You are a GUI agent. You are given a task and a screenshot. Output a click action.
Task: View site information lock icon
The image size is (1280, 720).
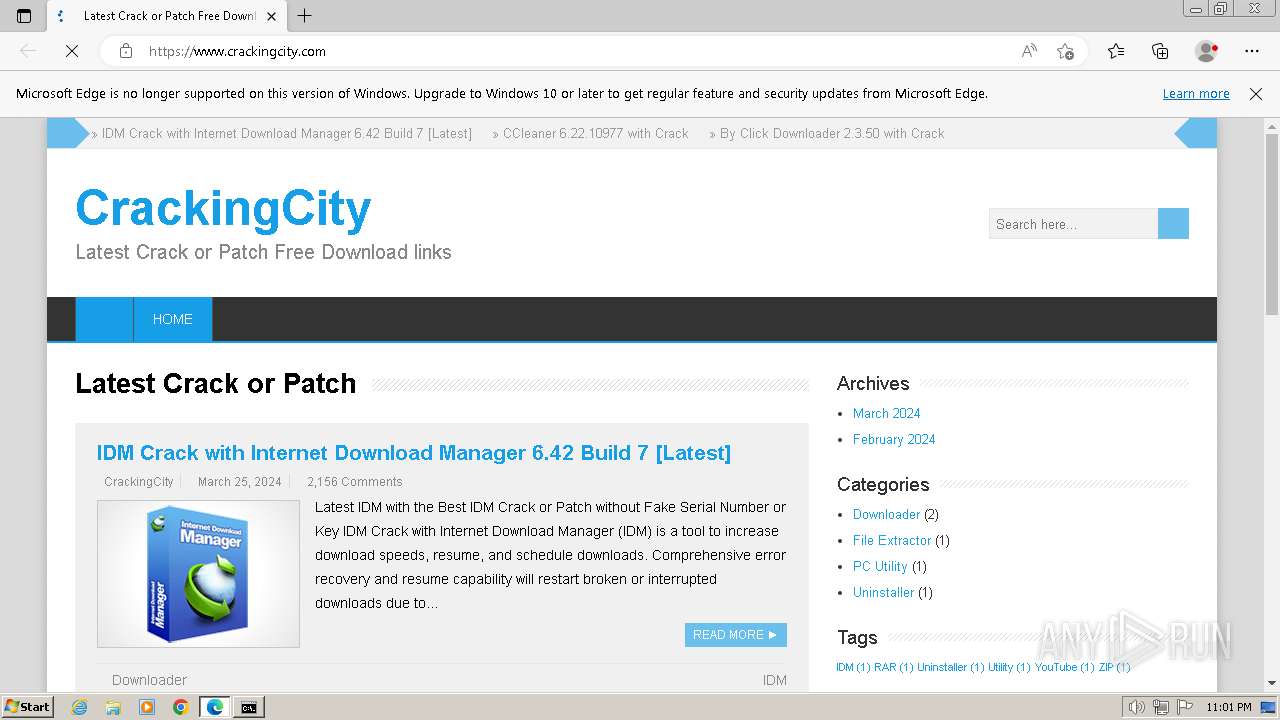(125, 51)
